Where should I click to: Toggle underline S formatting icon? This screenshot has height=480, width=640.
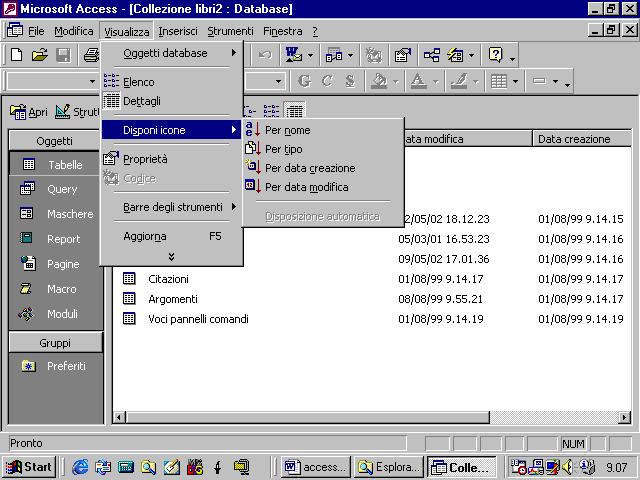[x=350, y=81]
